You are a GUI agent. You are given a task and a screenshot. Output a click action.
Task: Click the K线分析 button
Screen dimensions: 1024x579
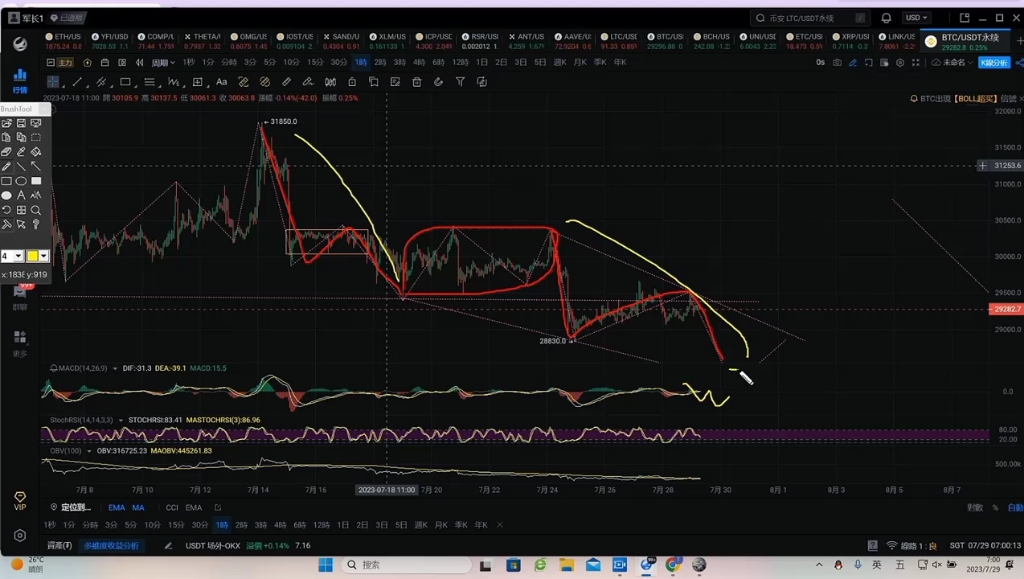point(994,62)
